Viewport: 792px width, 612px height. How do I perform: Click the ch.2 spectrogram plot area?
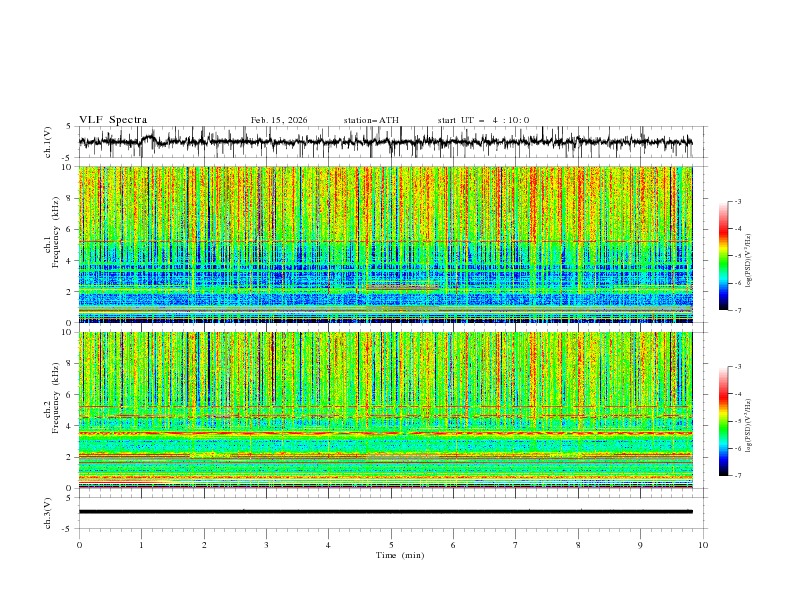click(x=386, y=410)
